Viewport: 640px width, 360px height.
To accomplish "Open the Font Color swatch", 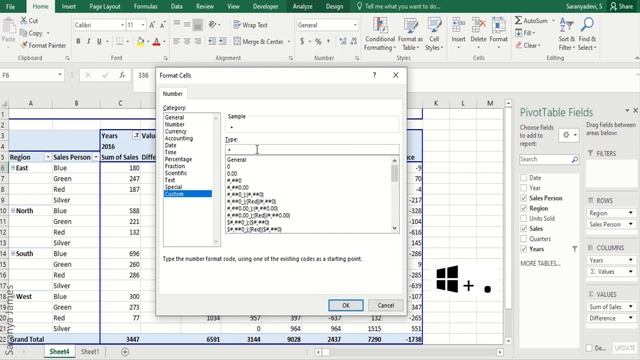I will tap(156, 41).
